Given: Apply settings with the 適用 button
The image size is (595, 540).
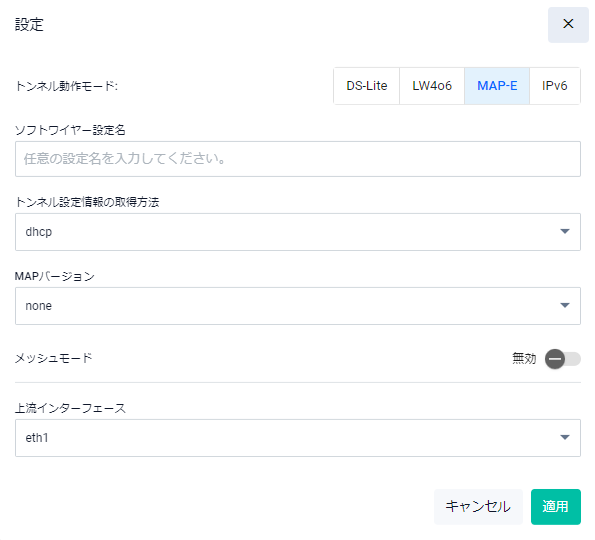Looking at the screenshot, I should pyautogui.click(x=556, y=507).
